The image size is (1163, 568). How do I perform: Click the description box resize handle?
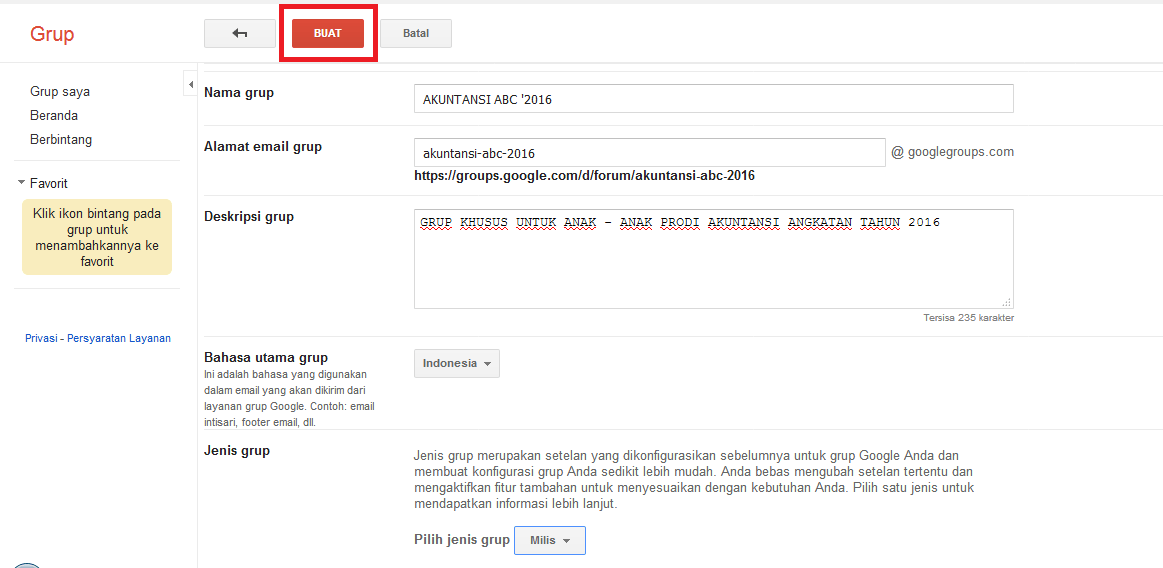[x=1006, y=302]
